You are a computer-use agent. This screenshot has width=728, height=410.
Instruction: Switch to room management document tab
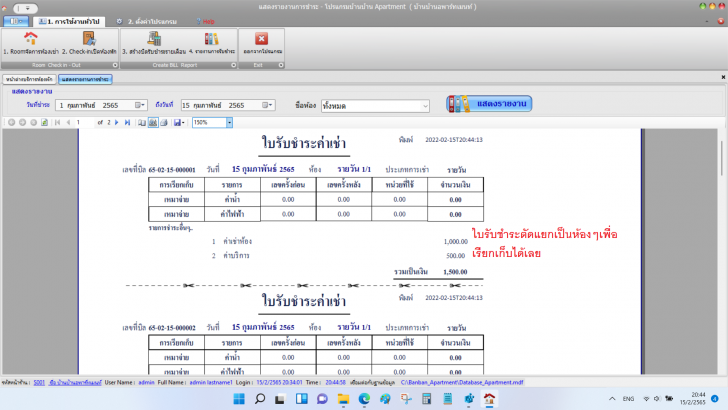[29, 79]
